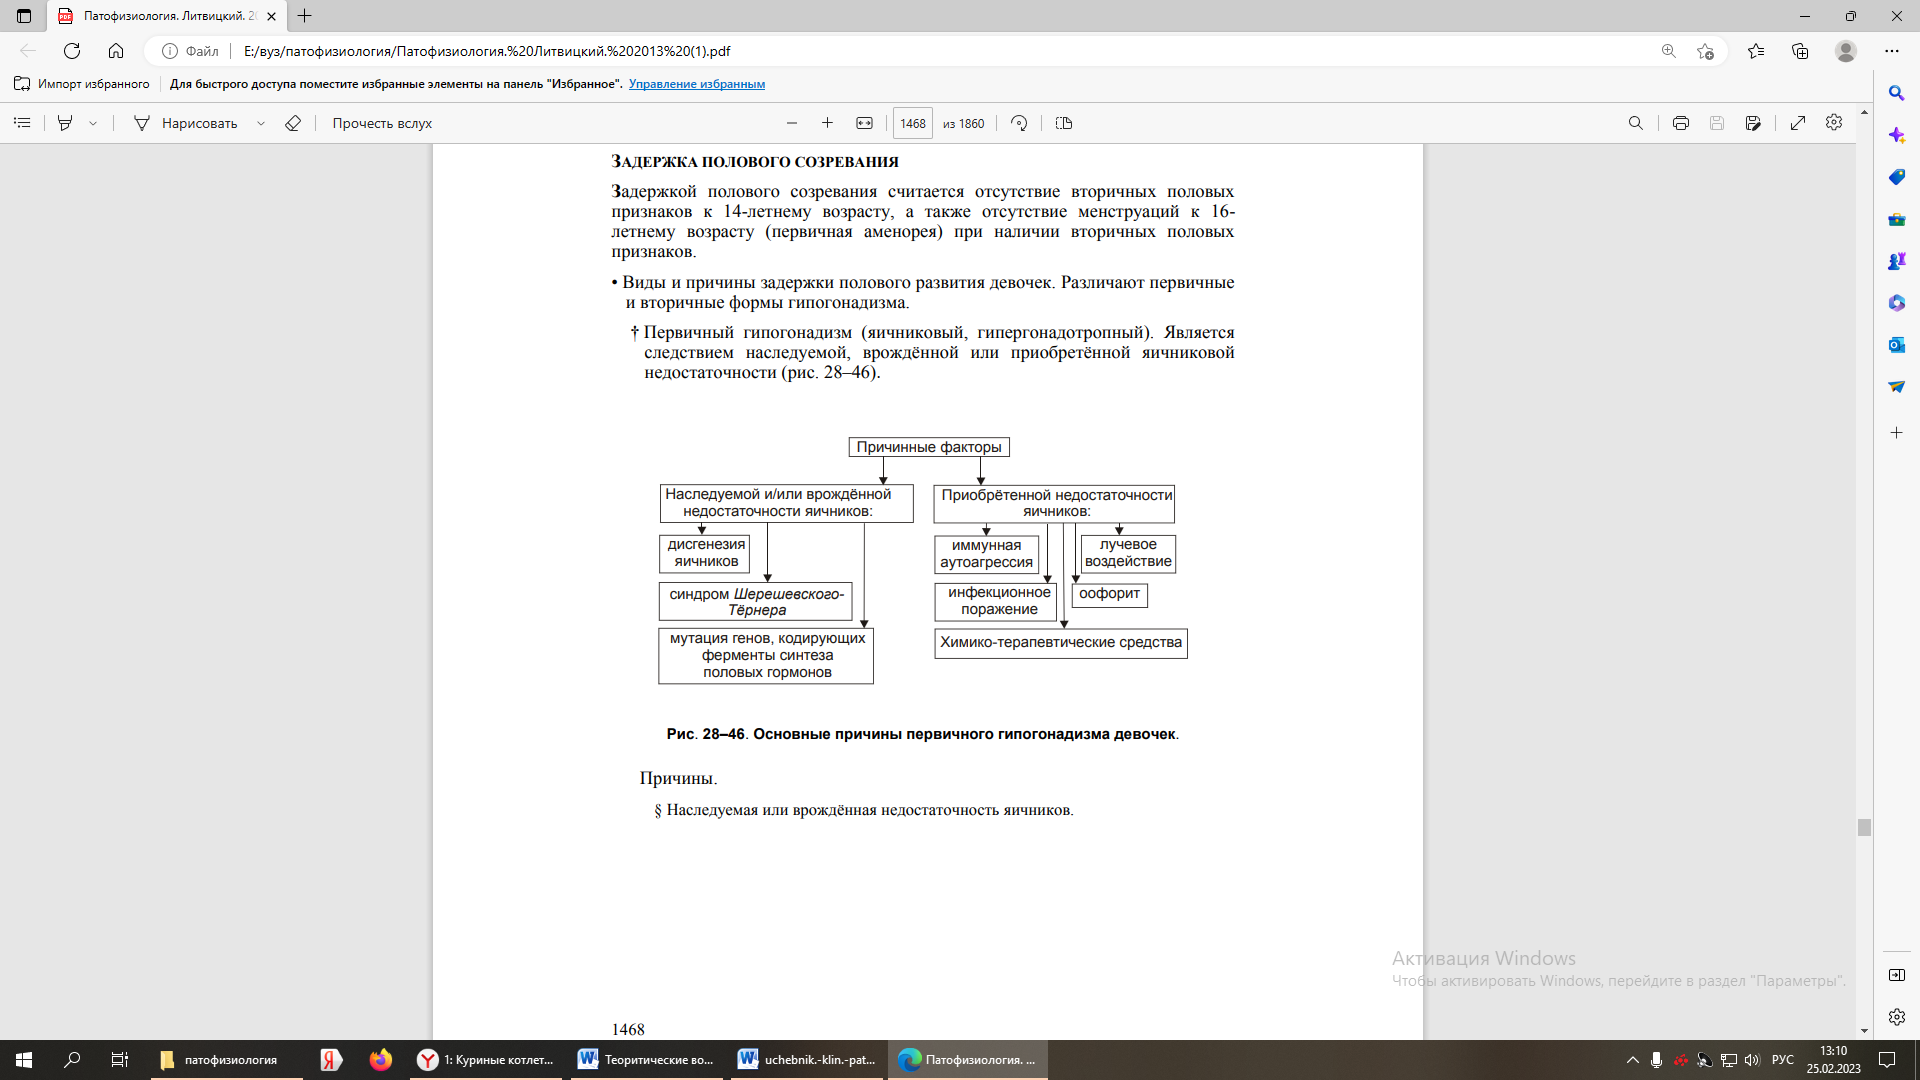Image resolution: width=1920 pixels, height=1080 pixels.
Task: Zoom in the PDF page
Action: (x=827, y=123)
